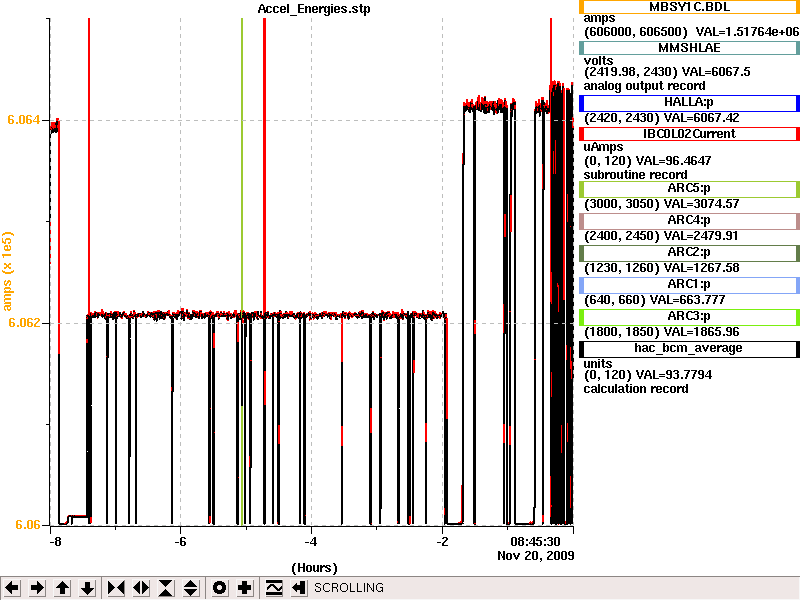Click the calculation record text
The height and width of the screenshot is (600, 800).
tap(636, 389)
